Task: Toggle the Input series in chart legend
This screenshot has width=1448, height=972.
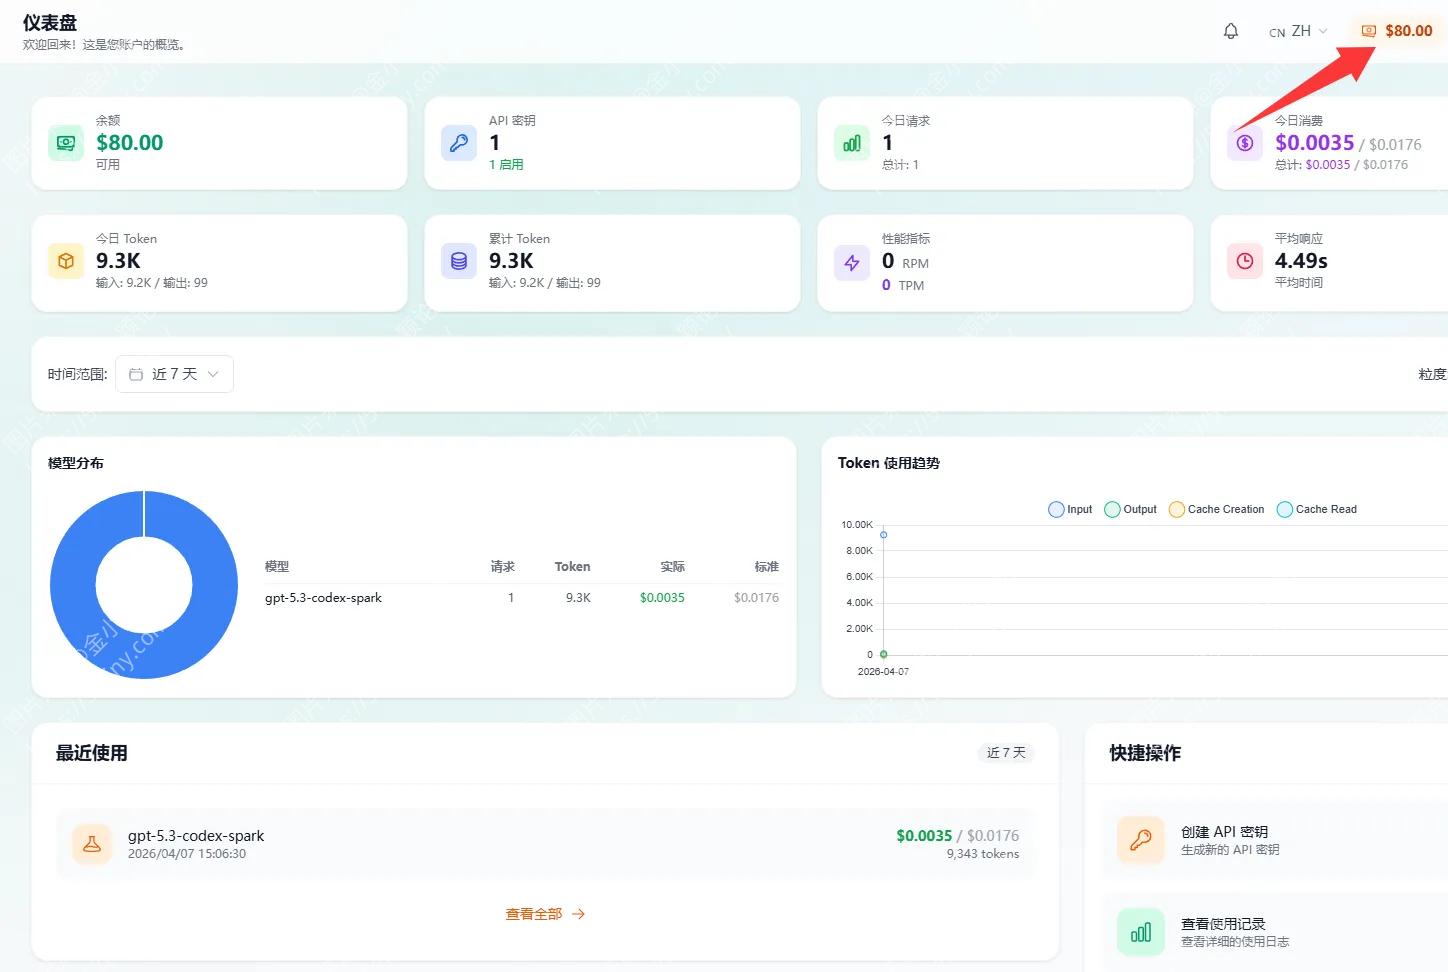Action: 1070,509
